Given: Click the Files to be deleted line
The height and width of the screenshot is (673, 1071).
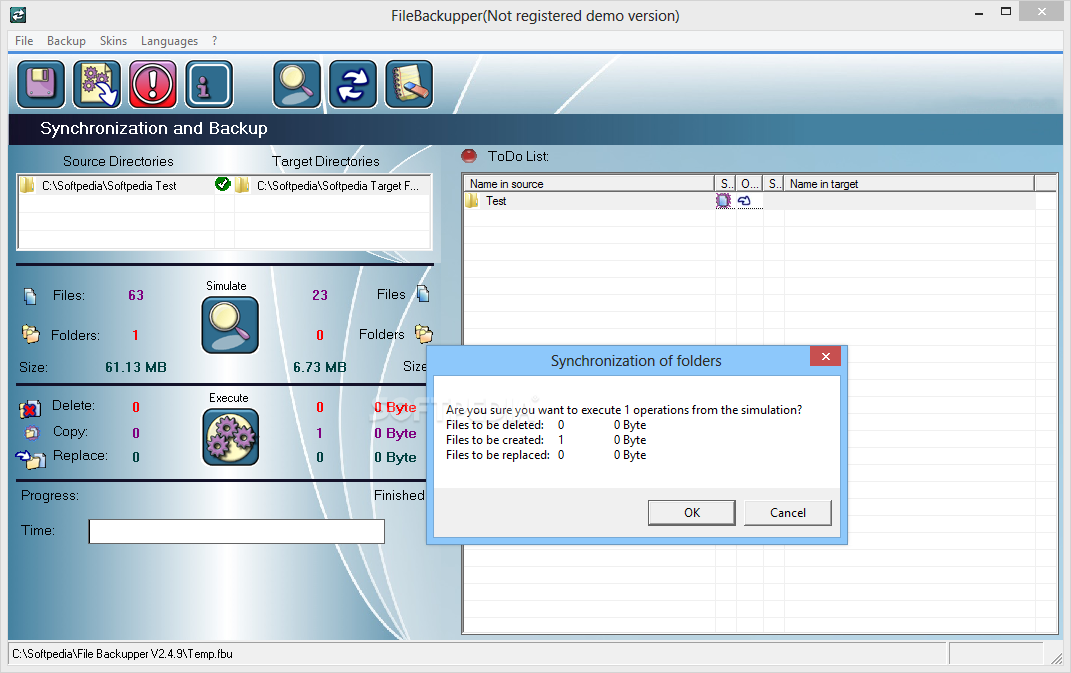Looking at the screenshot, I should click(x=546, y=425).
